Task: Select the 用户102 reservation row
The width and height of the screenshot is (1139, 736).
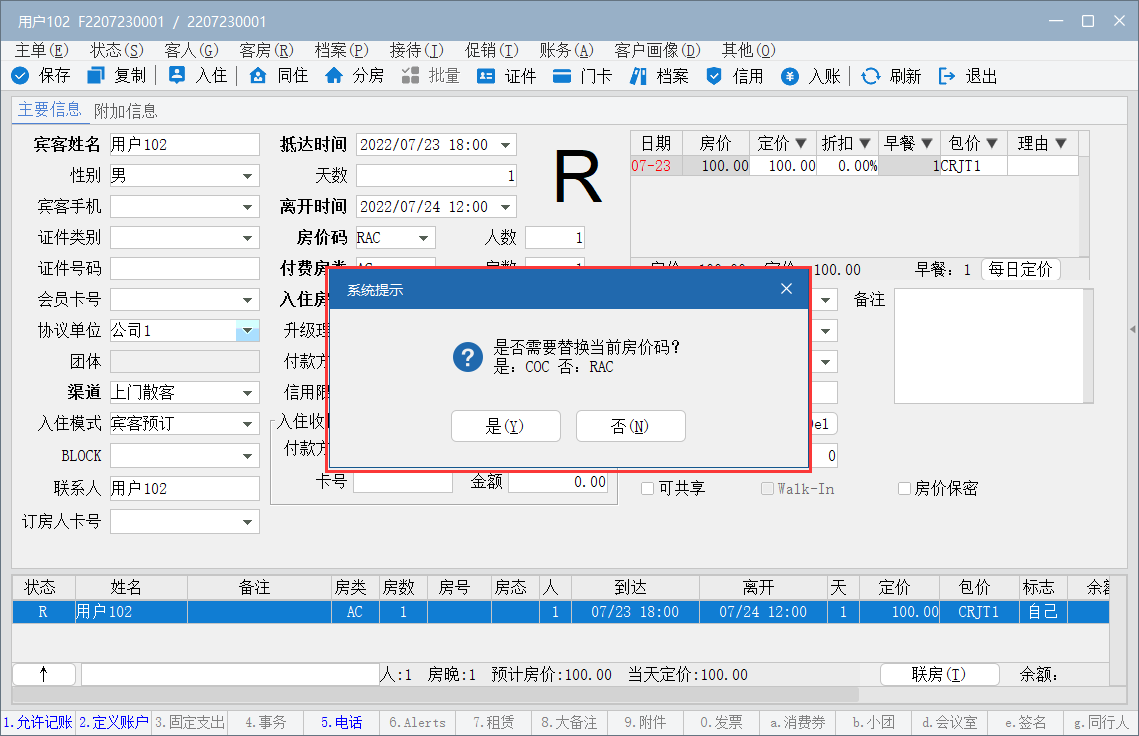Action: click(x=560, y=612)
